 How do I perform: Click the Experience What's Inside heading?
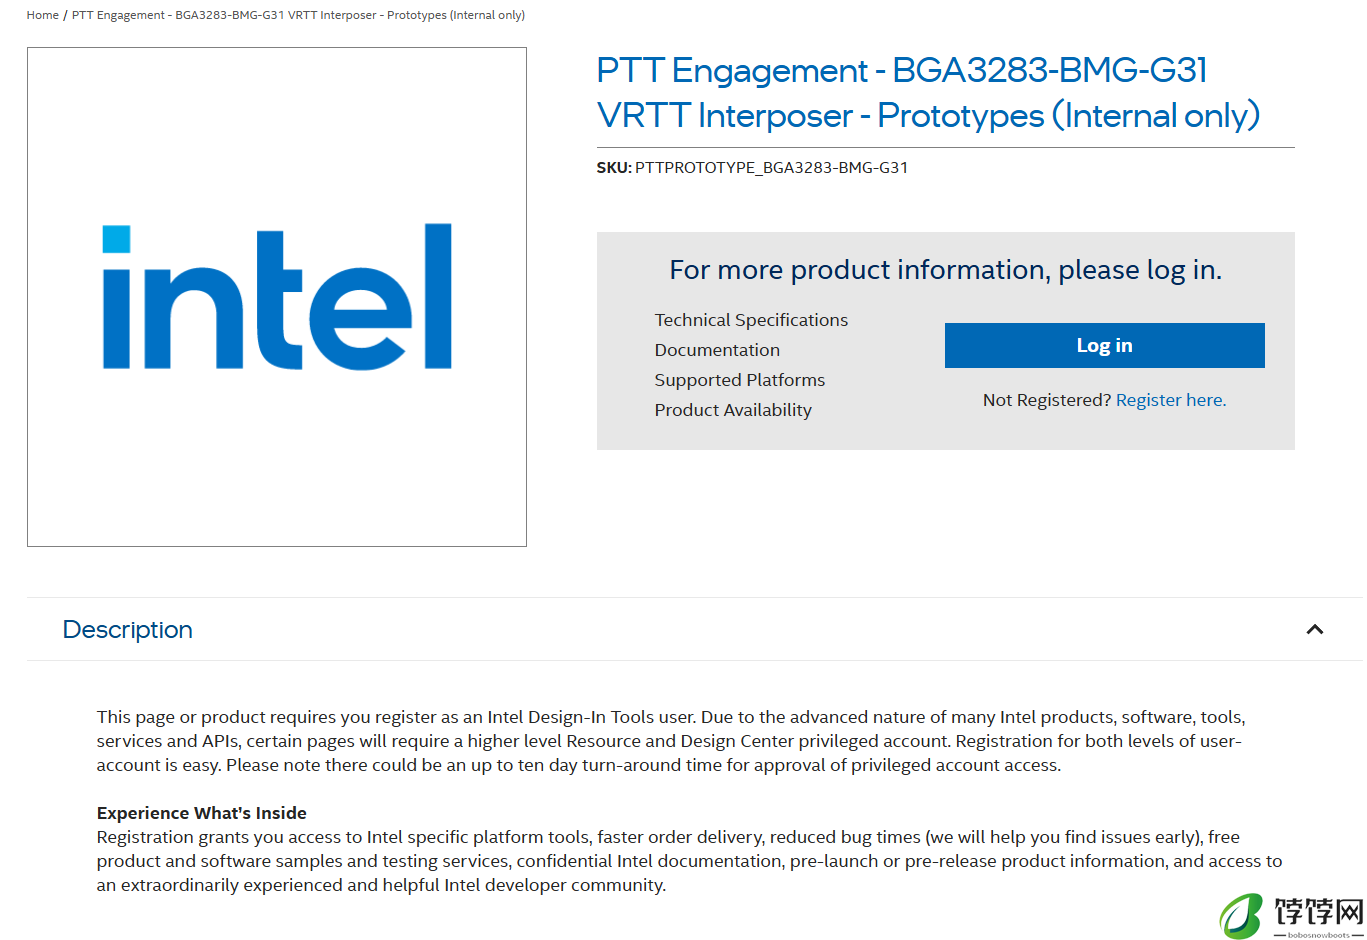coord(202,813)
